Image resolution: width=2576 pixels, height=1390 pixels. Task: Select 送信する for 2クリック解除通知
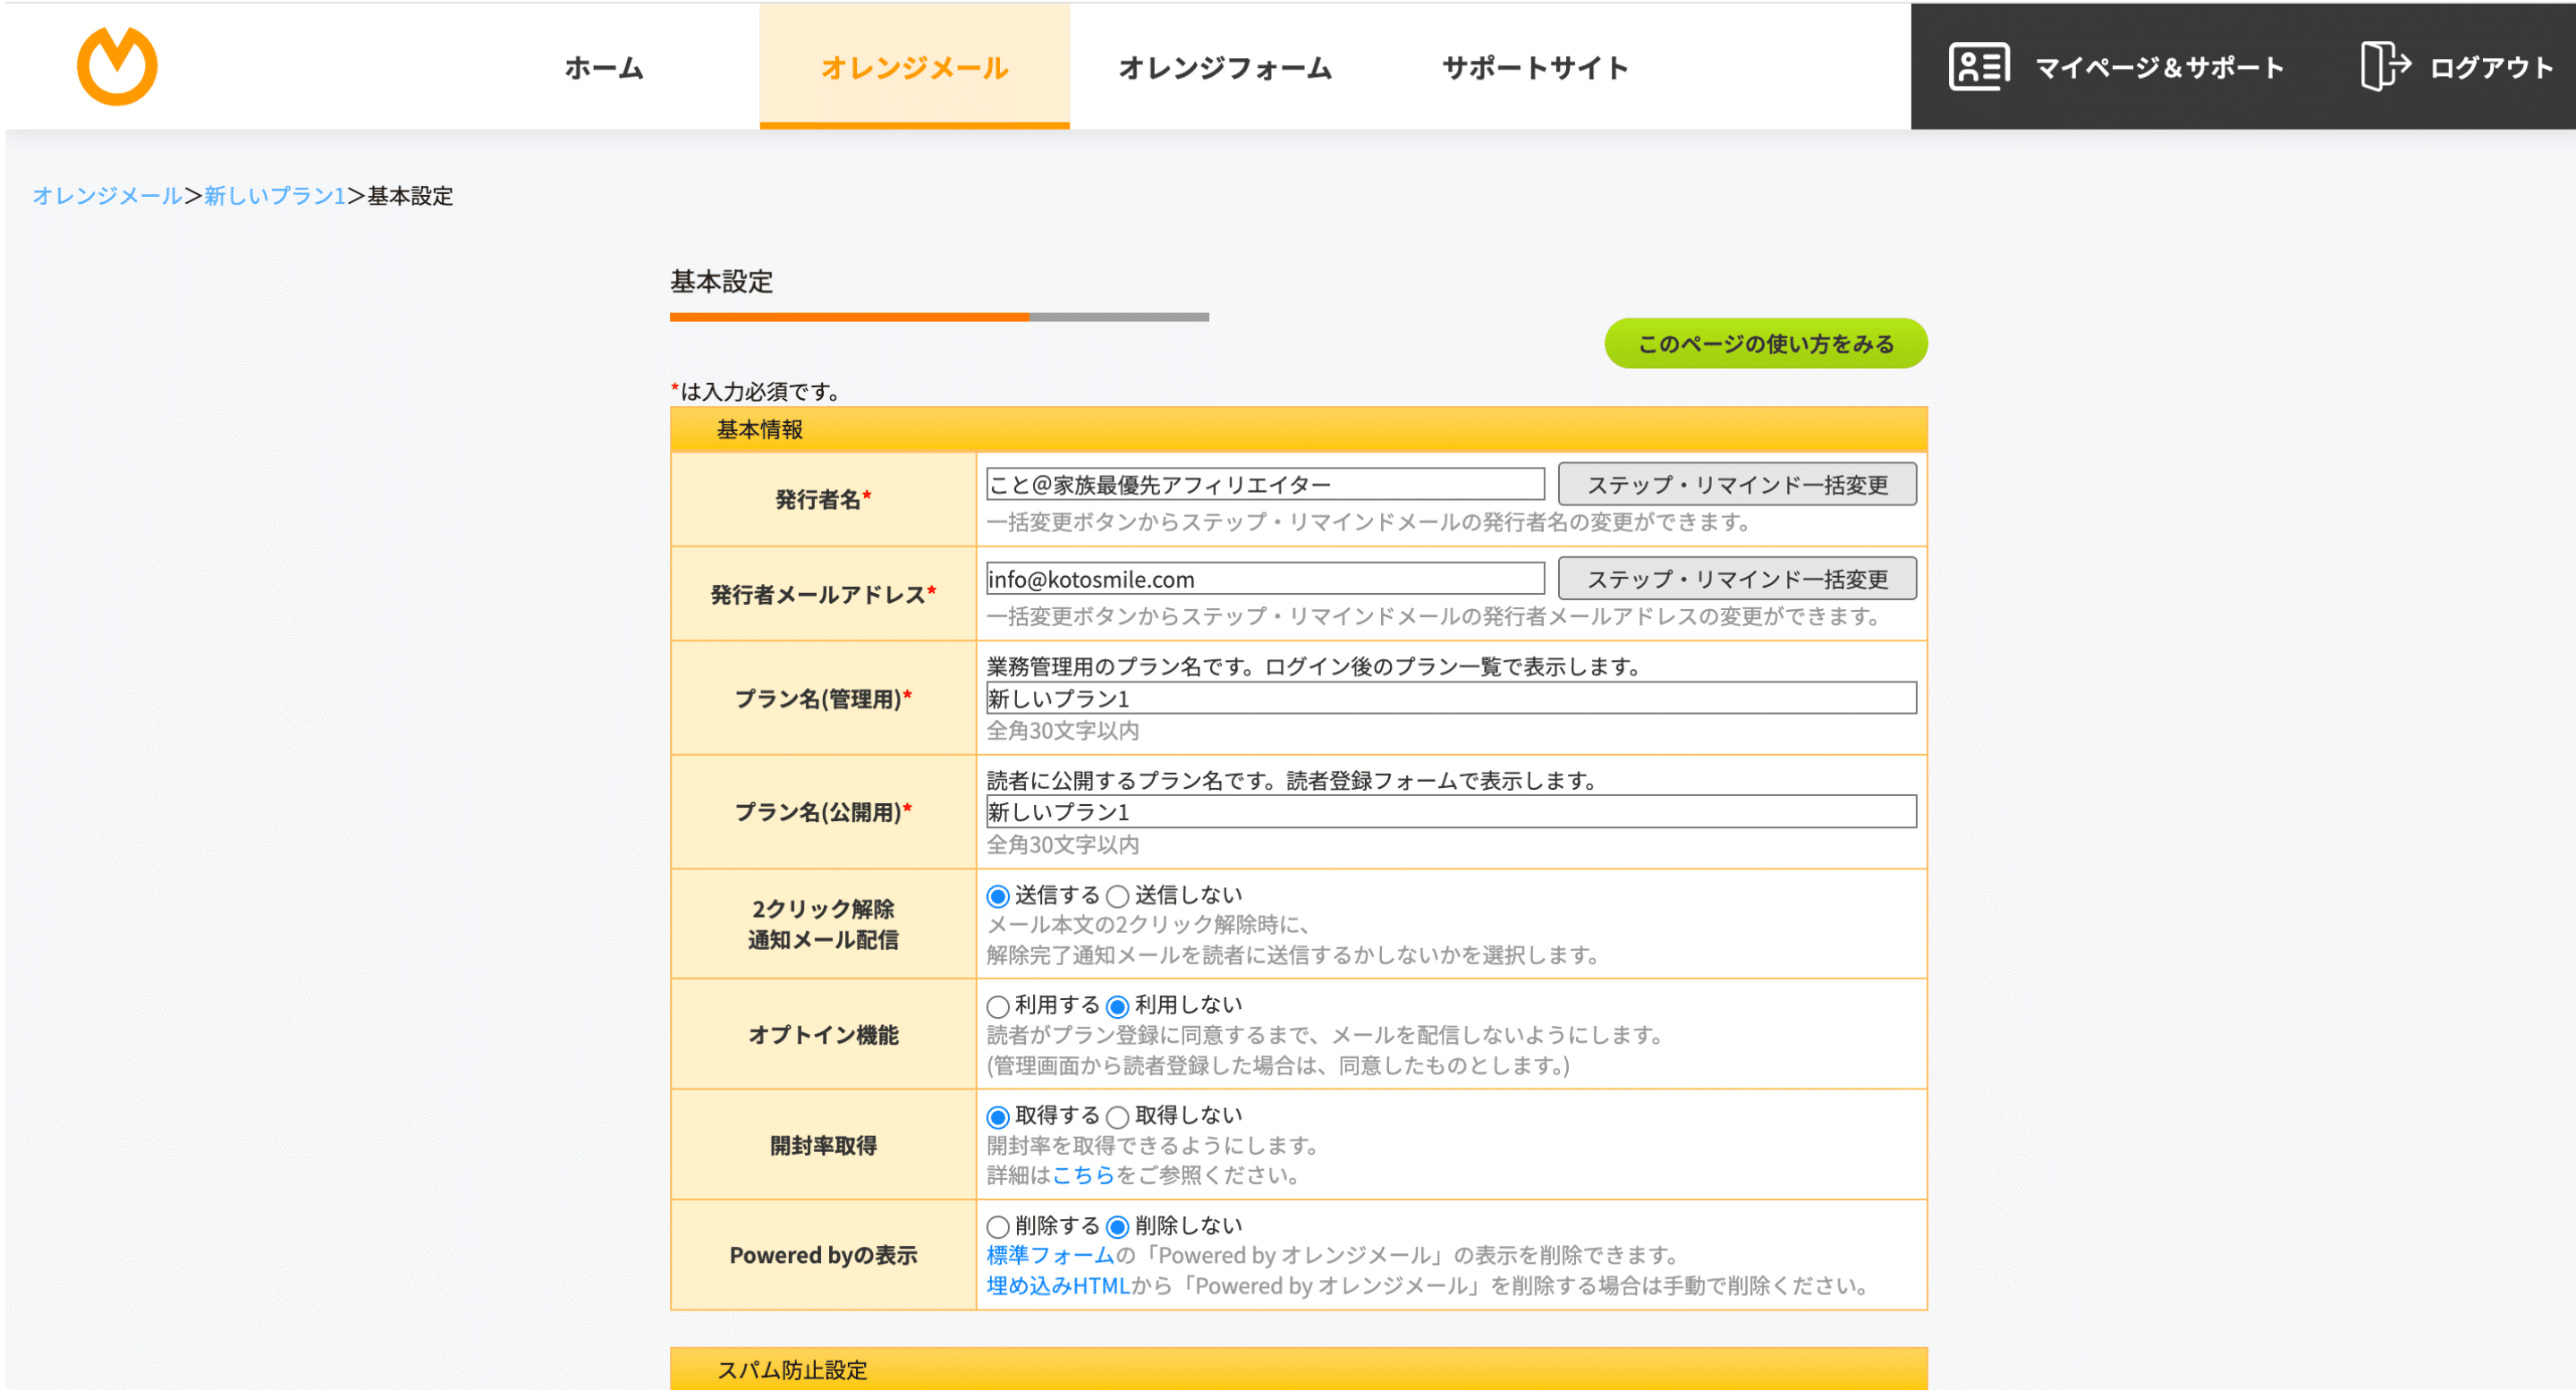point(997,896)
